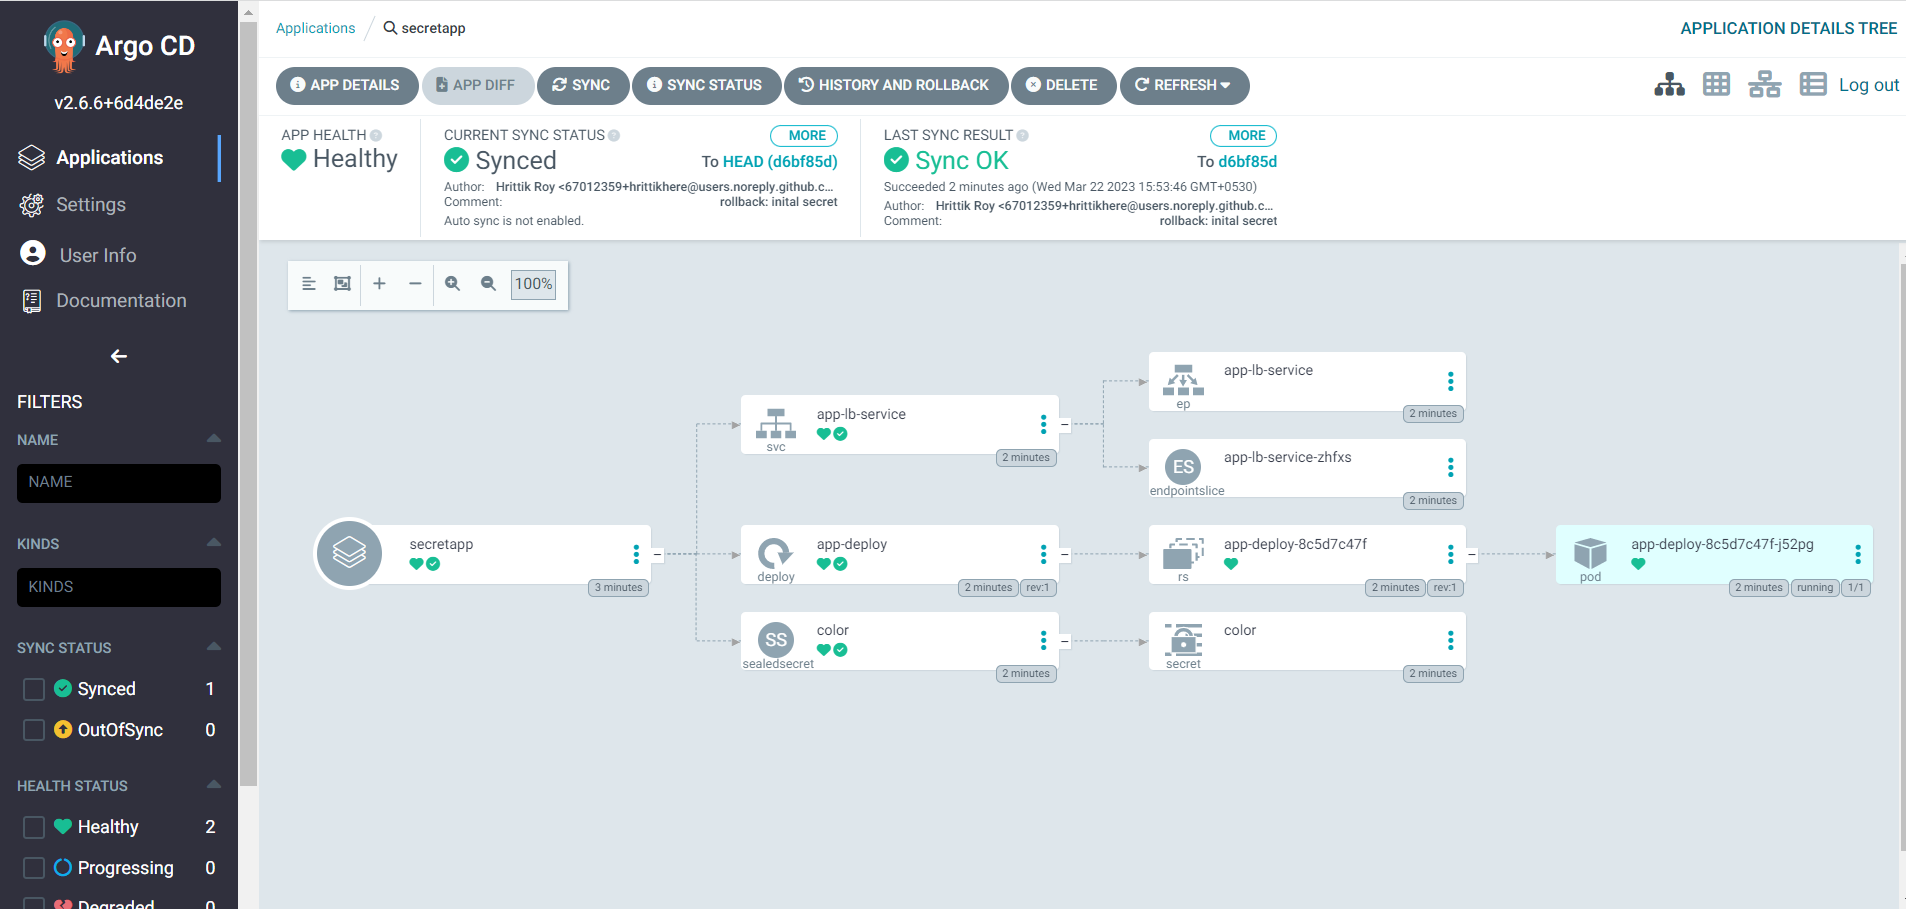Switch to the resource list view

coord(1813,84)
